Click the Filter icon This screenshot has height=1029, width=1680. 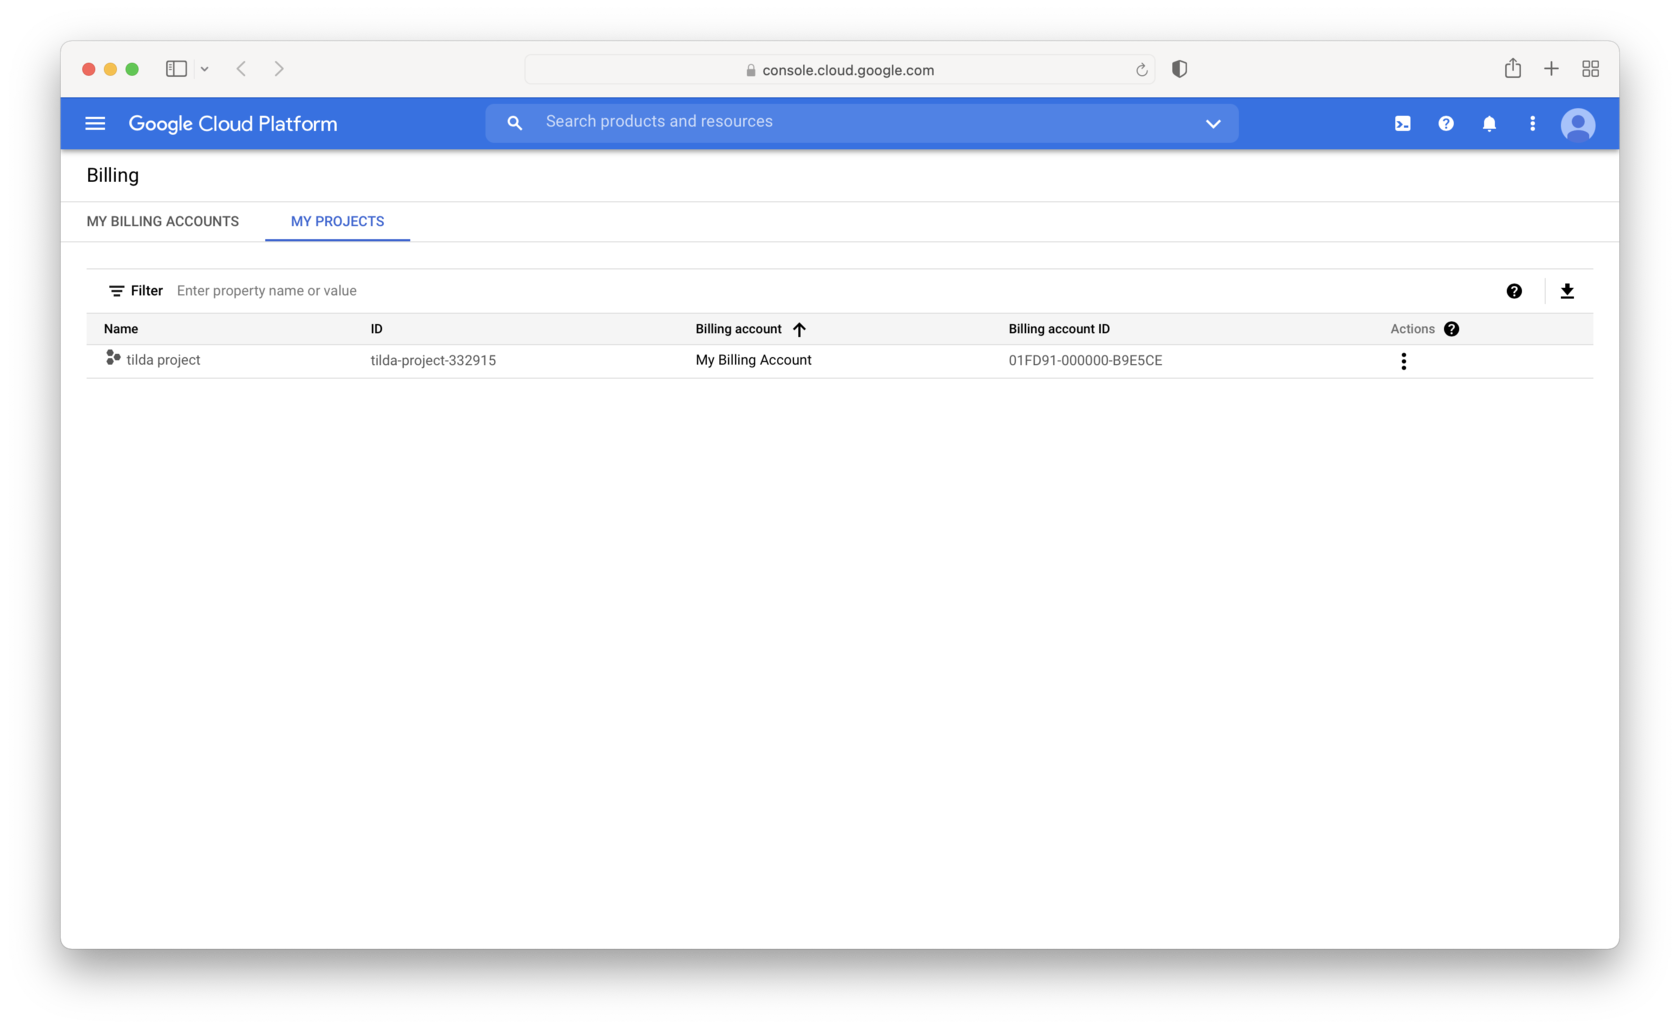pos(117,291)
